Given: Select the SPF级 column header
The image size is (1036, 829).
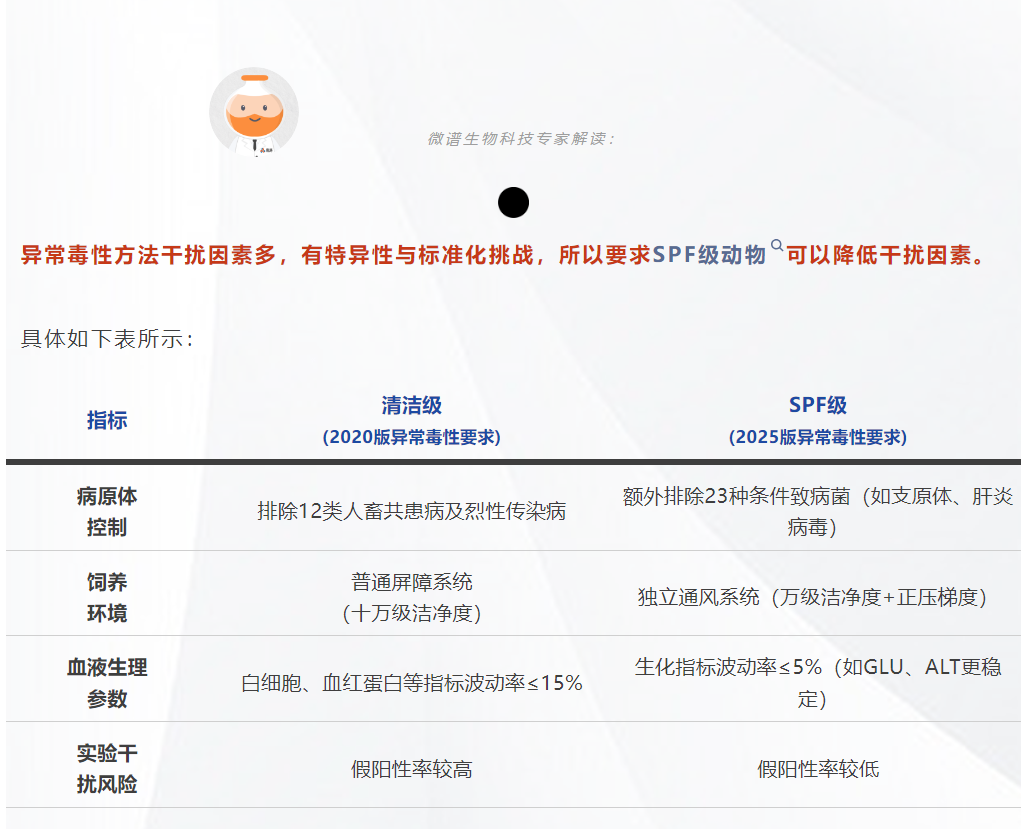Looking at the screenshot, I should pos(817,405).
